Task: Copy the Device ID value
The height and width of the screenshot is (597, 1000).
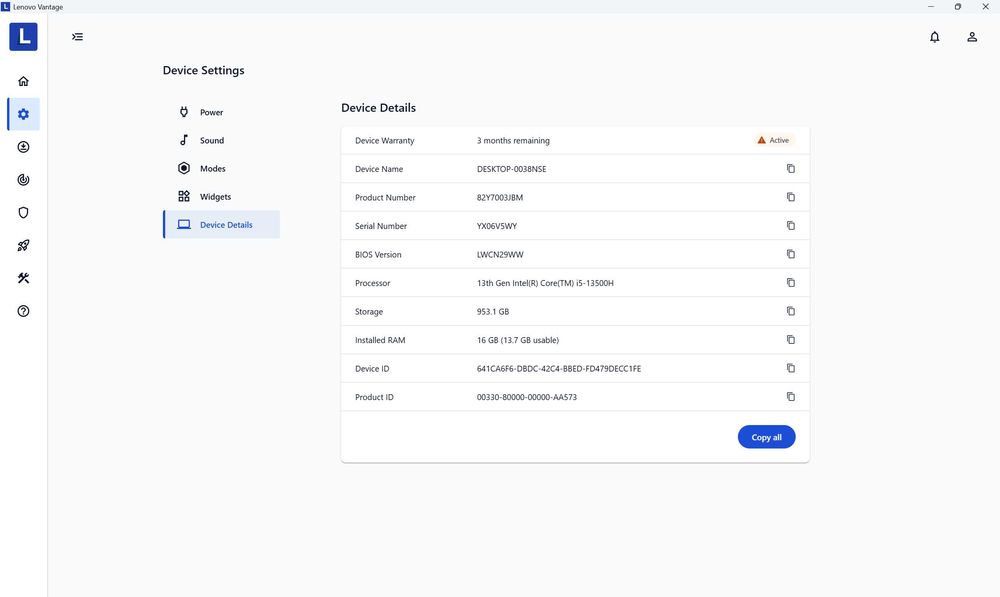Action: (x=791, y=368)
